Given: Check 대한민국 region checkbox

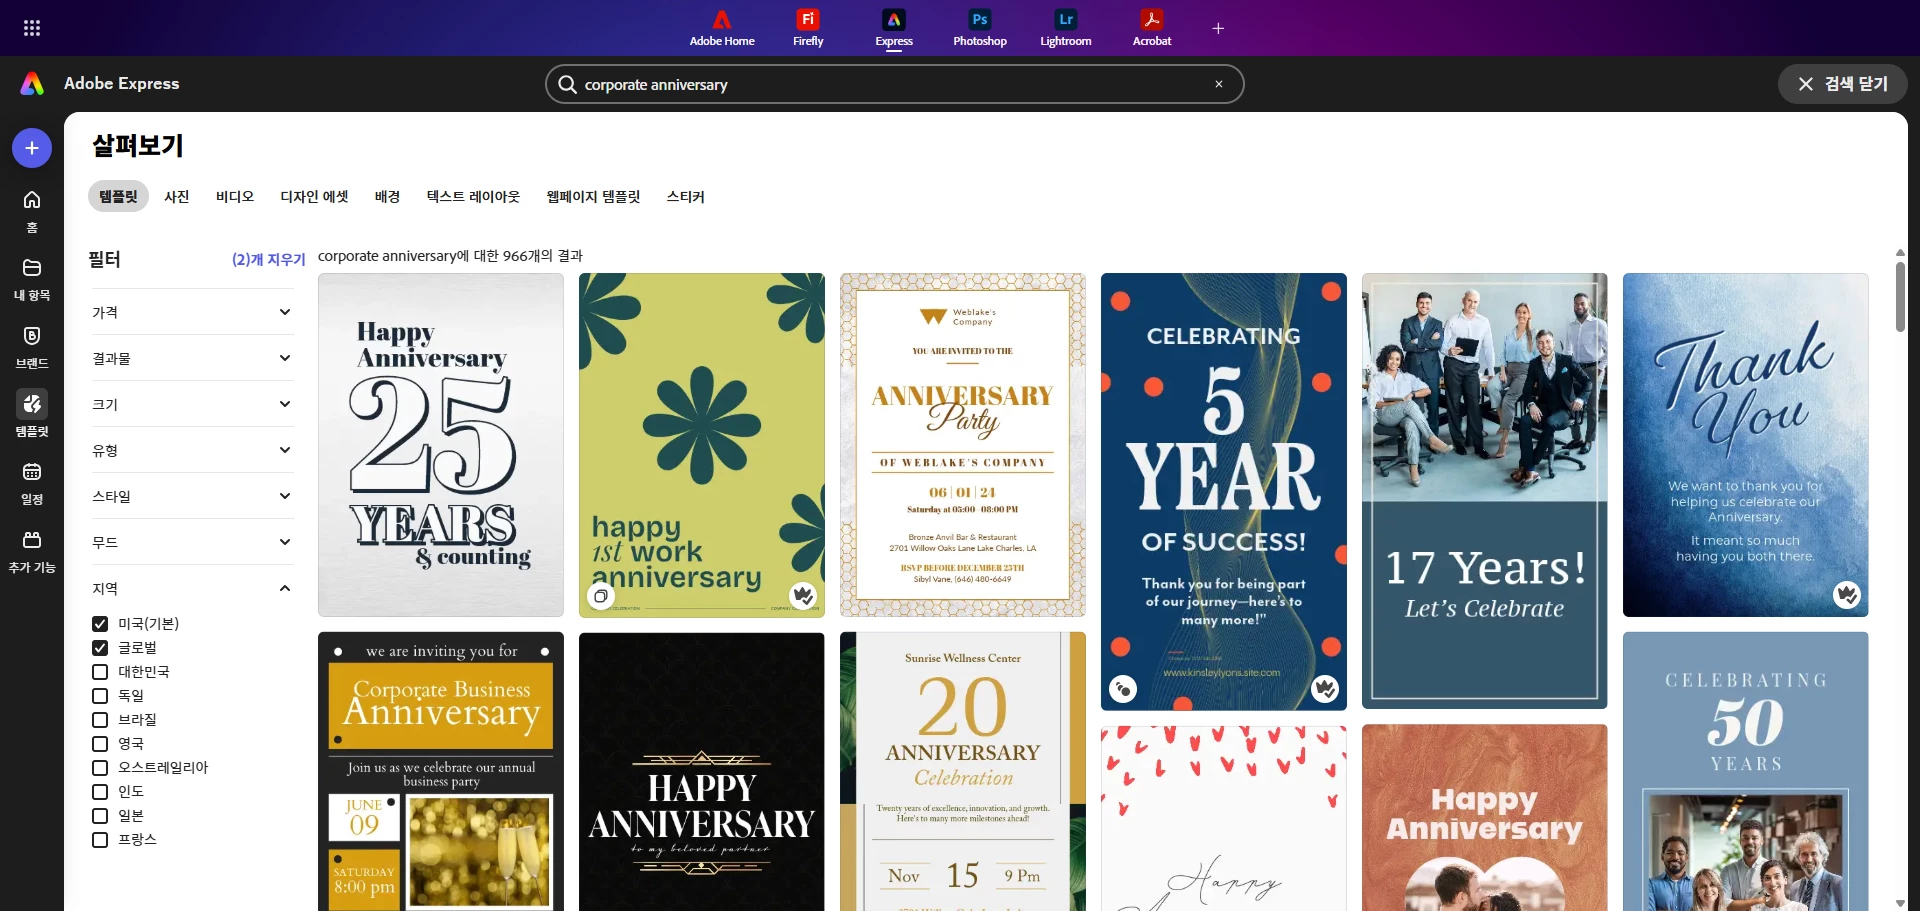Looking at the screenshot, I should pos(100,672).
